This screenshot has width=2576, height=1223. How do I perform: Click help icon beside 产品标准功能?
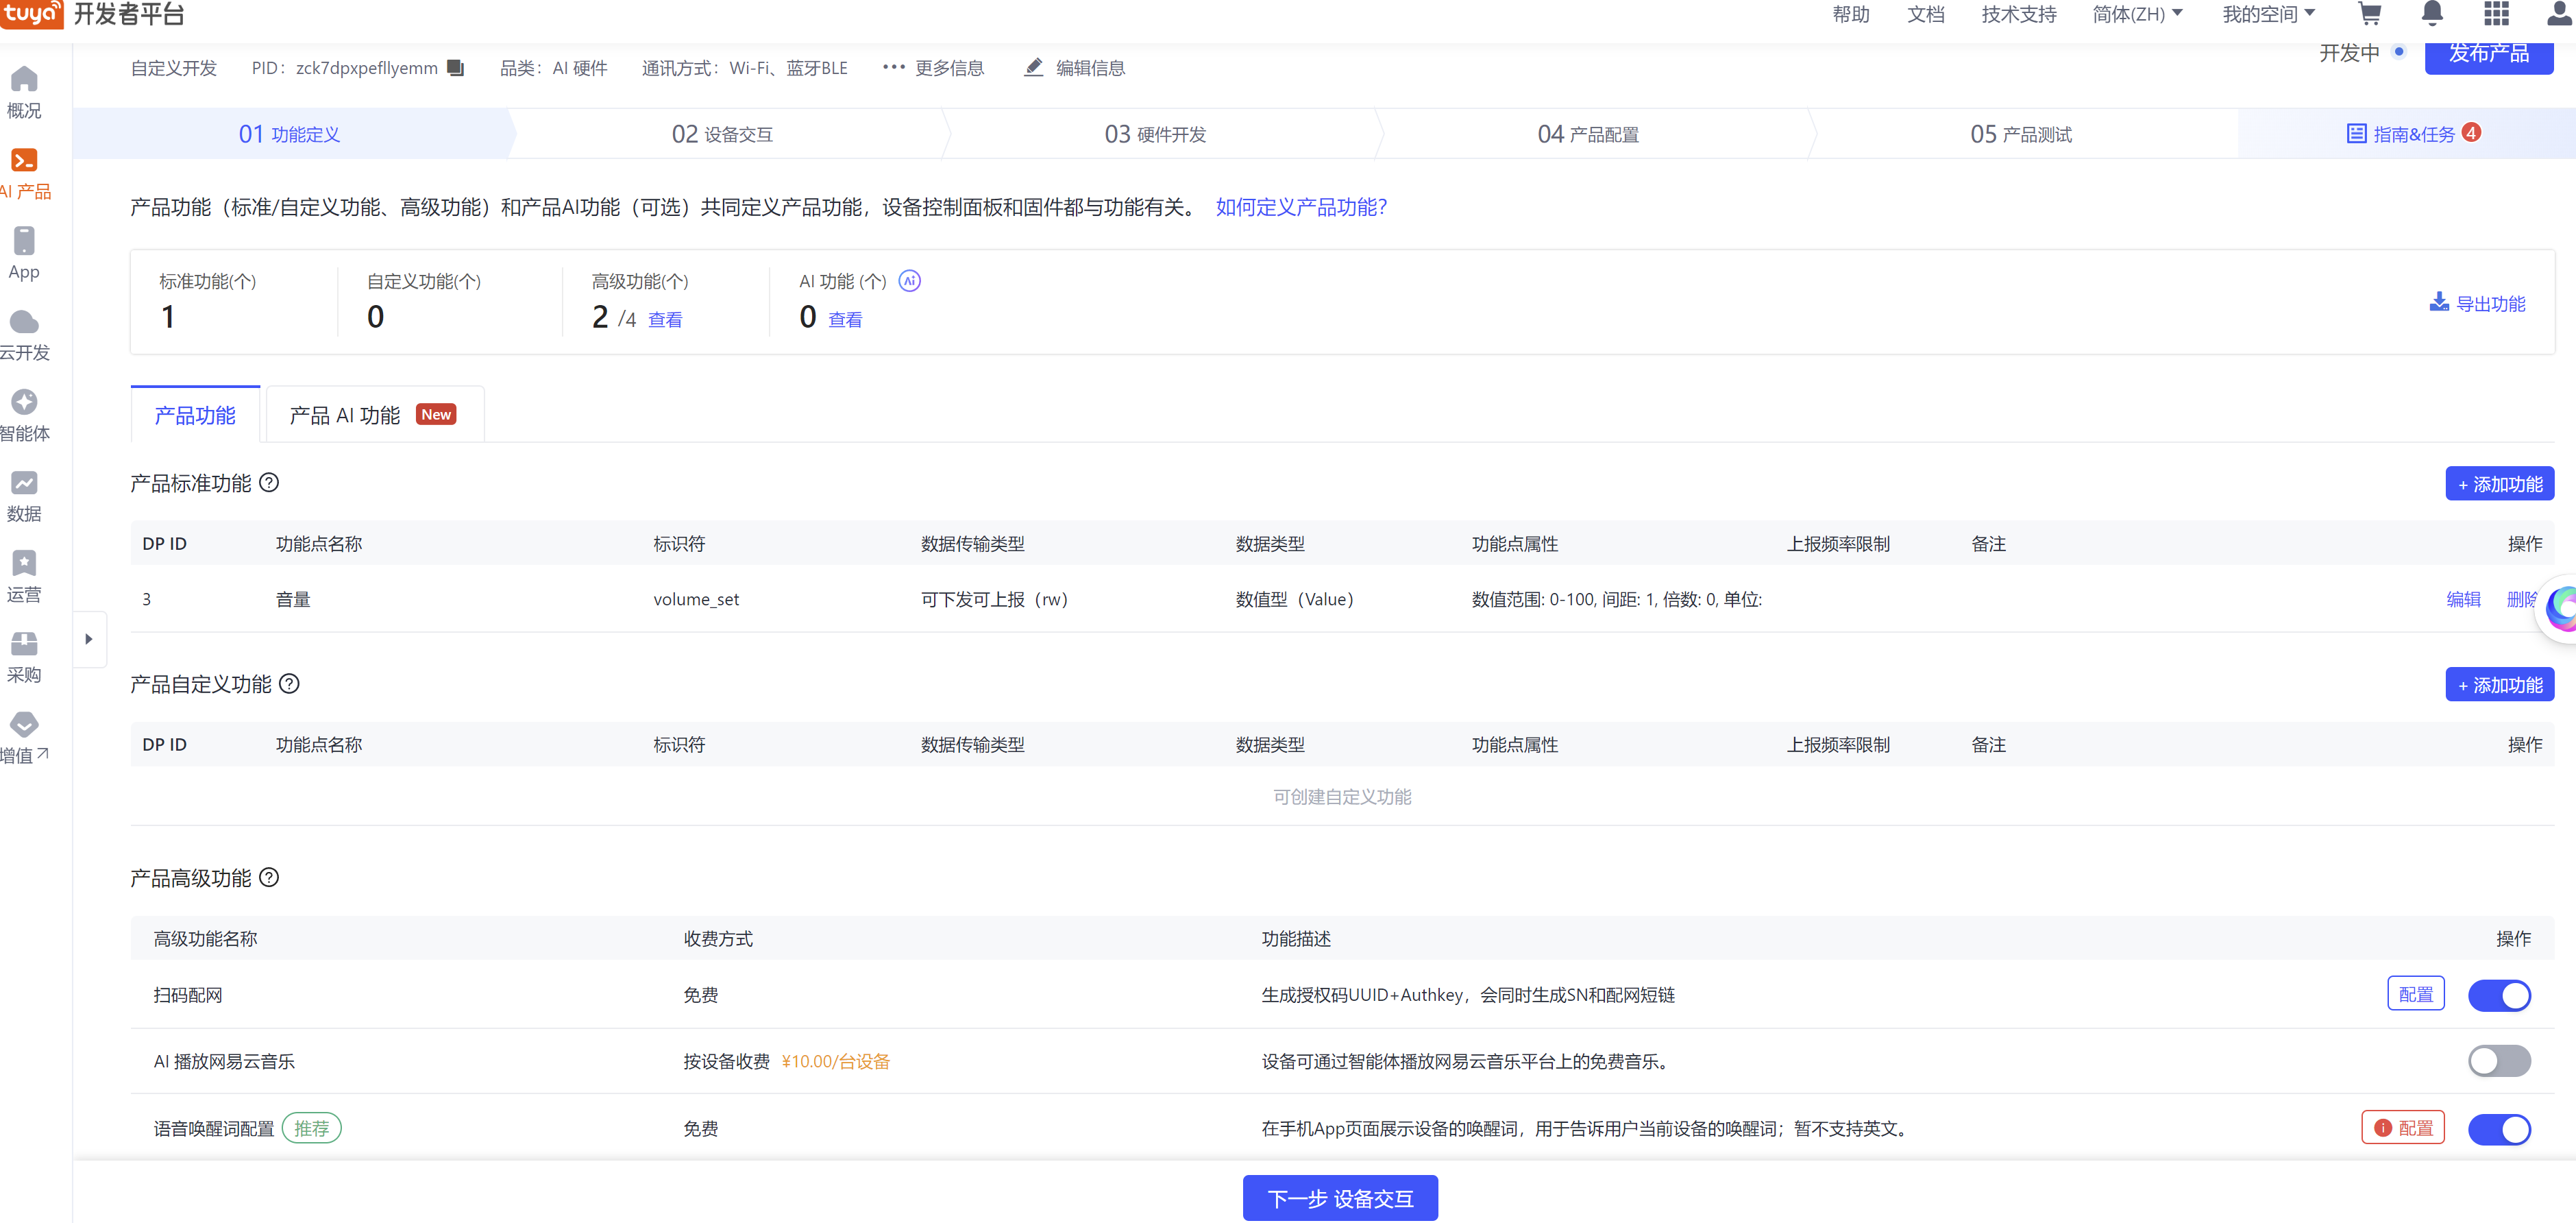(x=269, y=483)
